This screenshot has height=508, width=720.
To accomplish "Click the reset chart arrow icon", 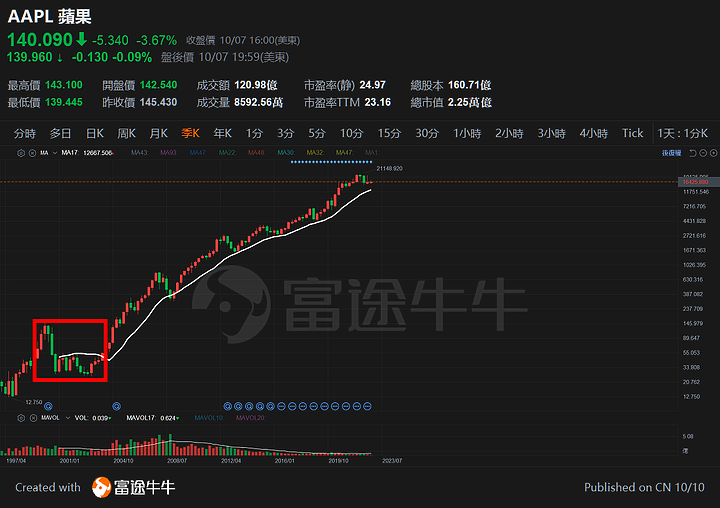I will tap(693, 153).
